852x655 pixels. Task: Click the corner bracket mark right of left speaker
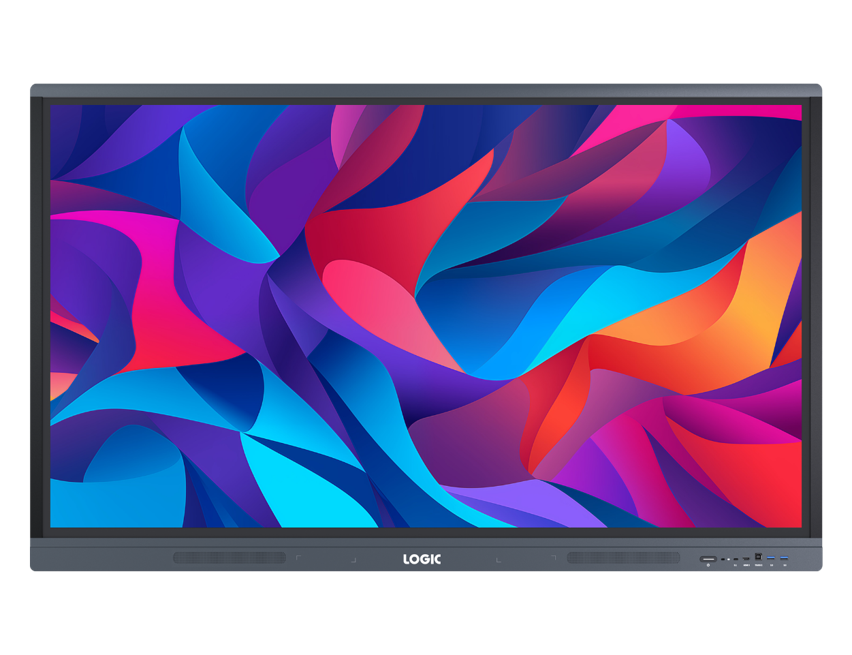(297, 557)
